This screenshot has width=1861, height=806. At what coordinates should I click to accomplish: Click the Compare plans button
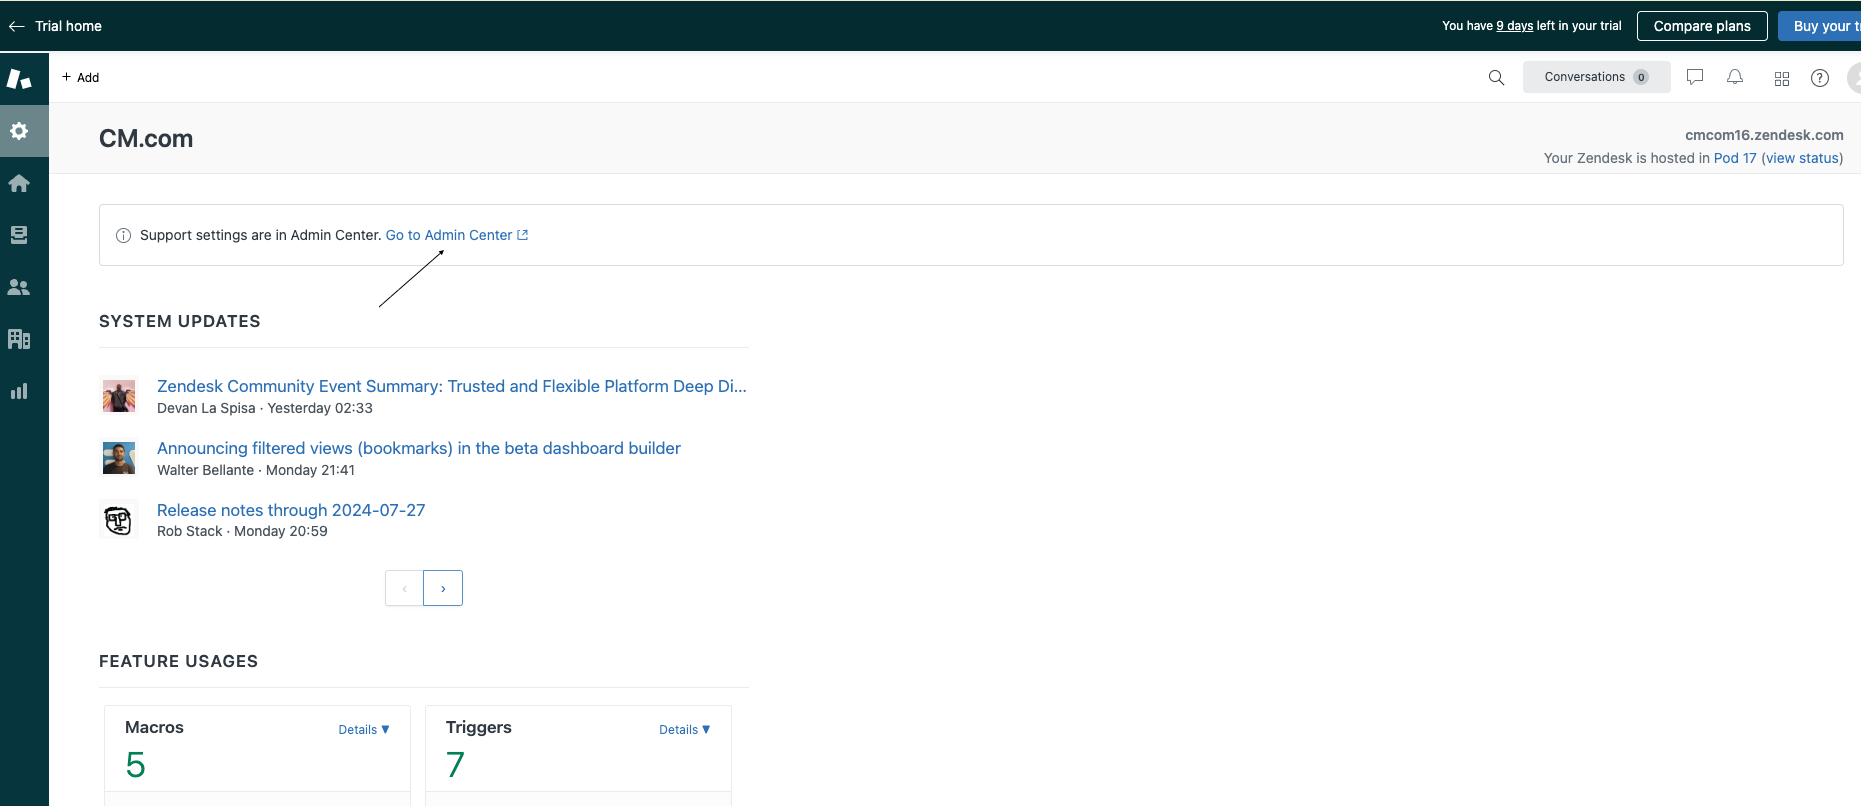[1701, 26]
